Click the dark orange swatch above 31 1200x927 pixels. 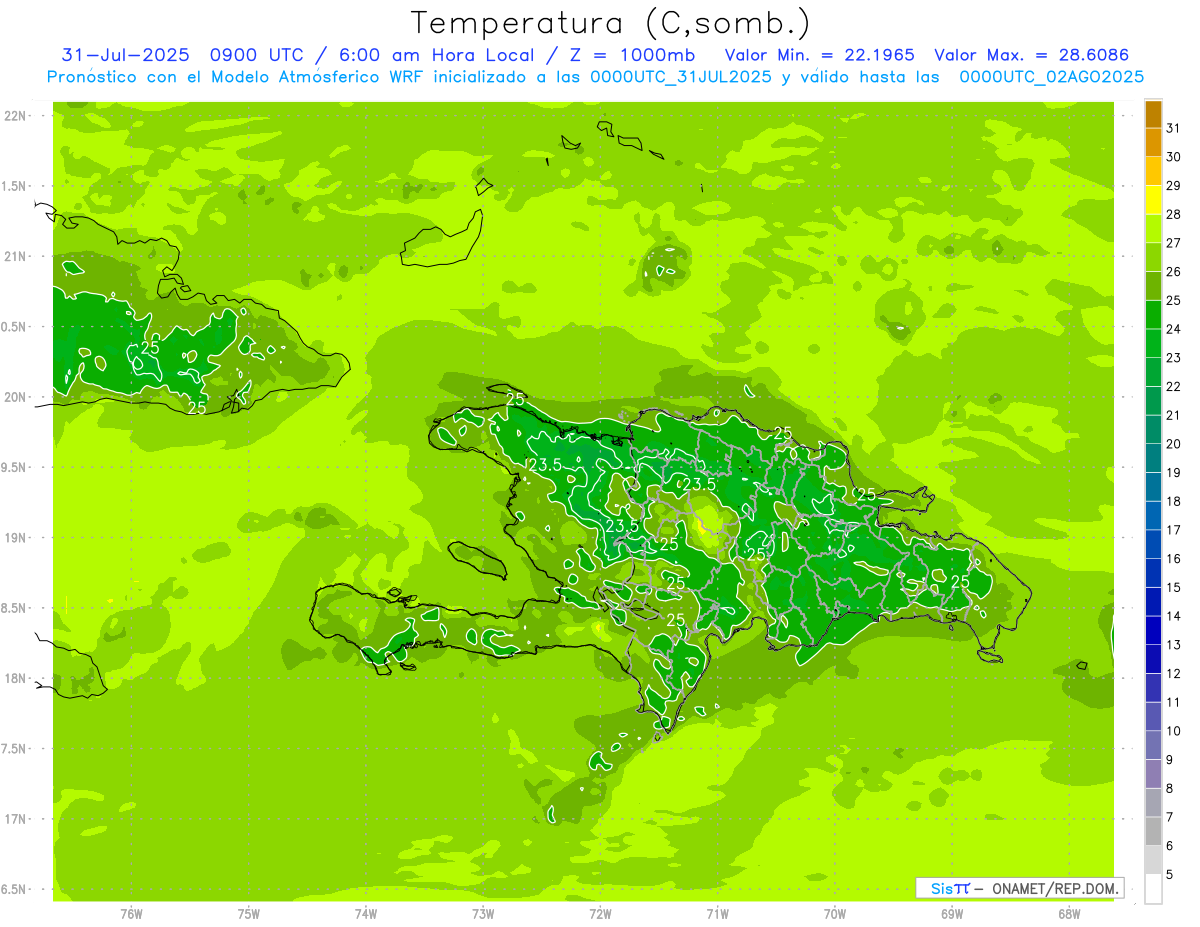pos(1154,114)
